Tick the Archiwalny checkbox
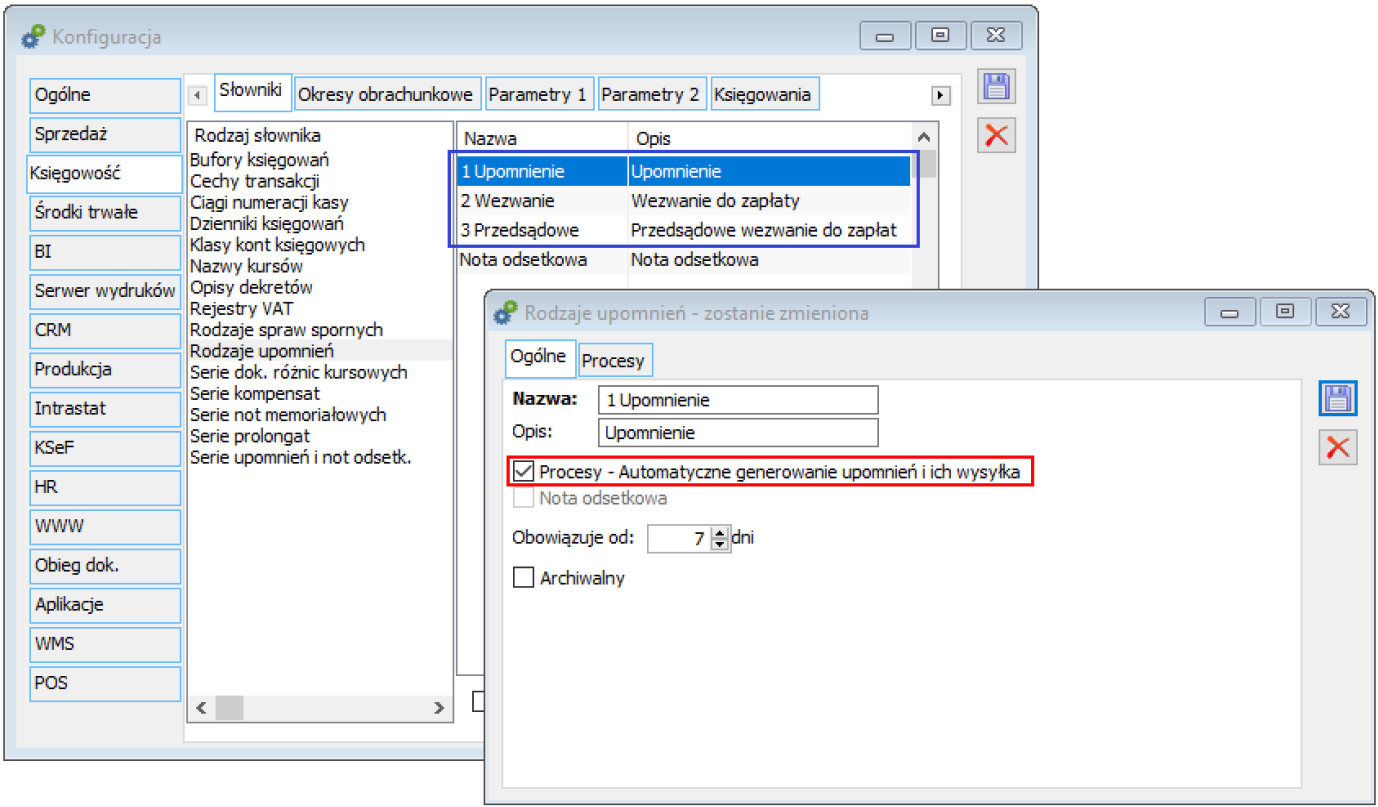The image size is (1378, 807). coord(523,578)
